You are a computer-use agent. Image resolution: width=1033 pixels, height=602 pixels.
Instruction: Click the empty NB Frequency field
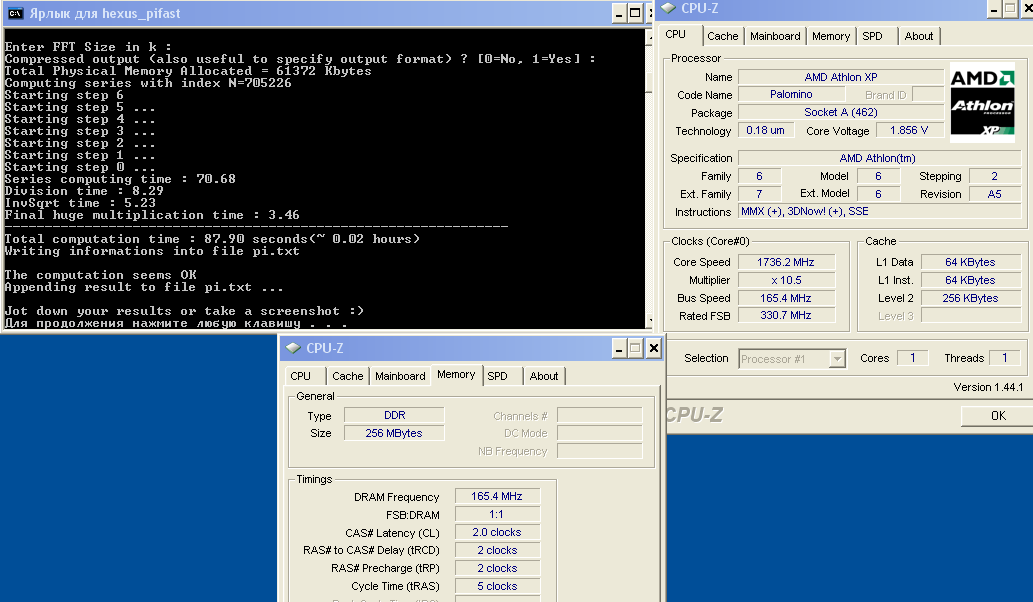(x=600, y=451)
